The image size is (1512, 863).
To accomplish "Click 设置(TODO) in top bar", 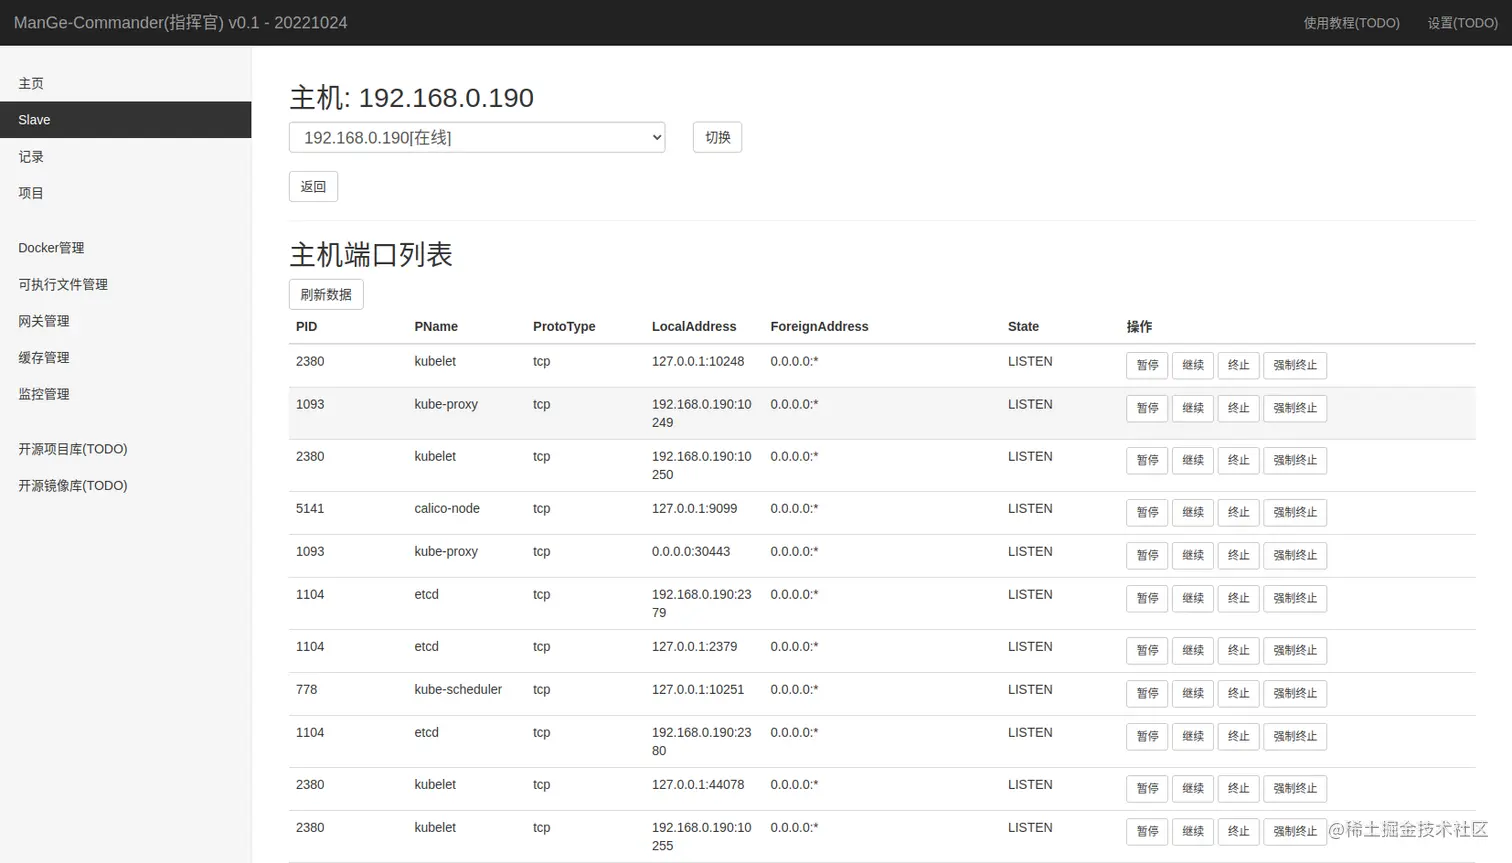I will 1462,23.
